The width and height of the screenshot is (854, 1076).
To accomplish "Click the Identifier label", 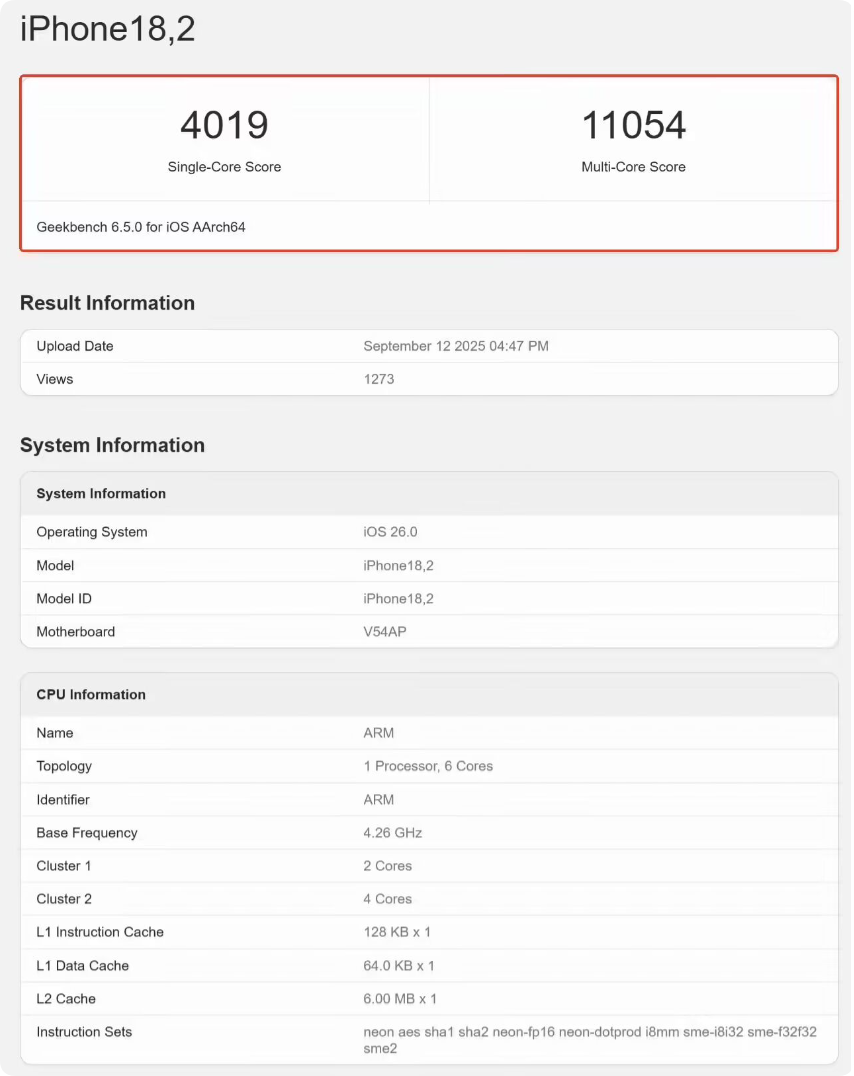I will pyautogui.click(x=63, y=799).
